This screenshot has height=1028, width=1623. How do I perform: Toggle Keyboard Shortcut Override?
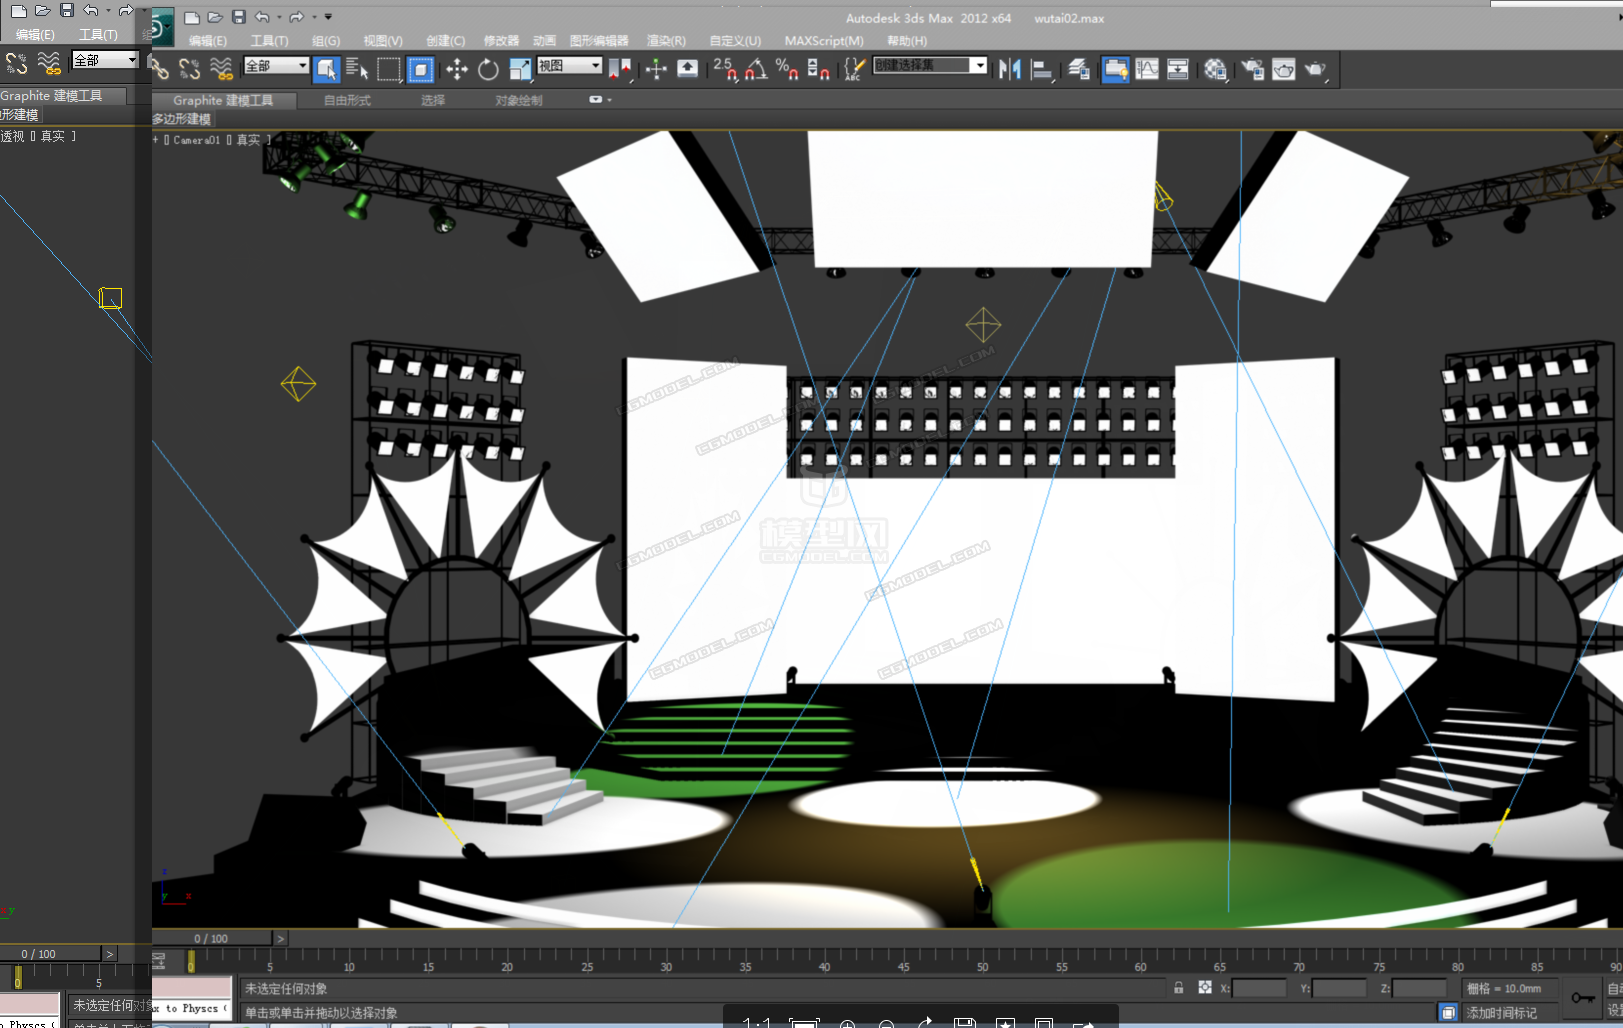point(688,69)
